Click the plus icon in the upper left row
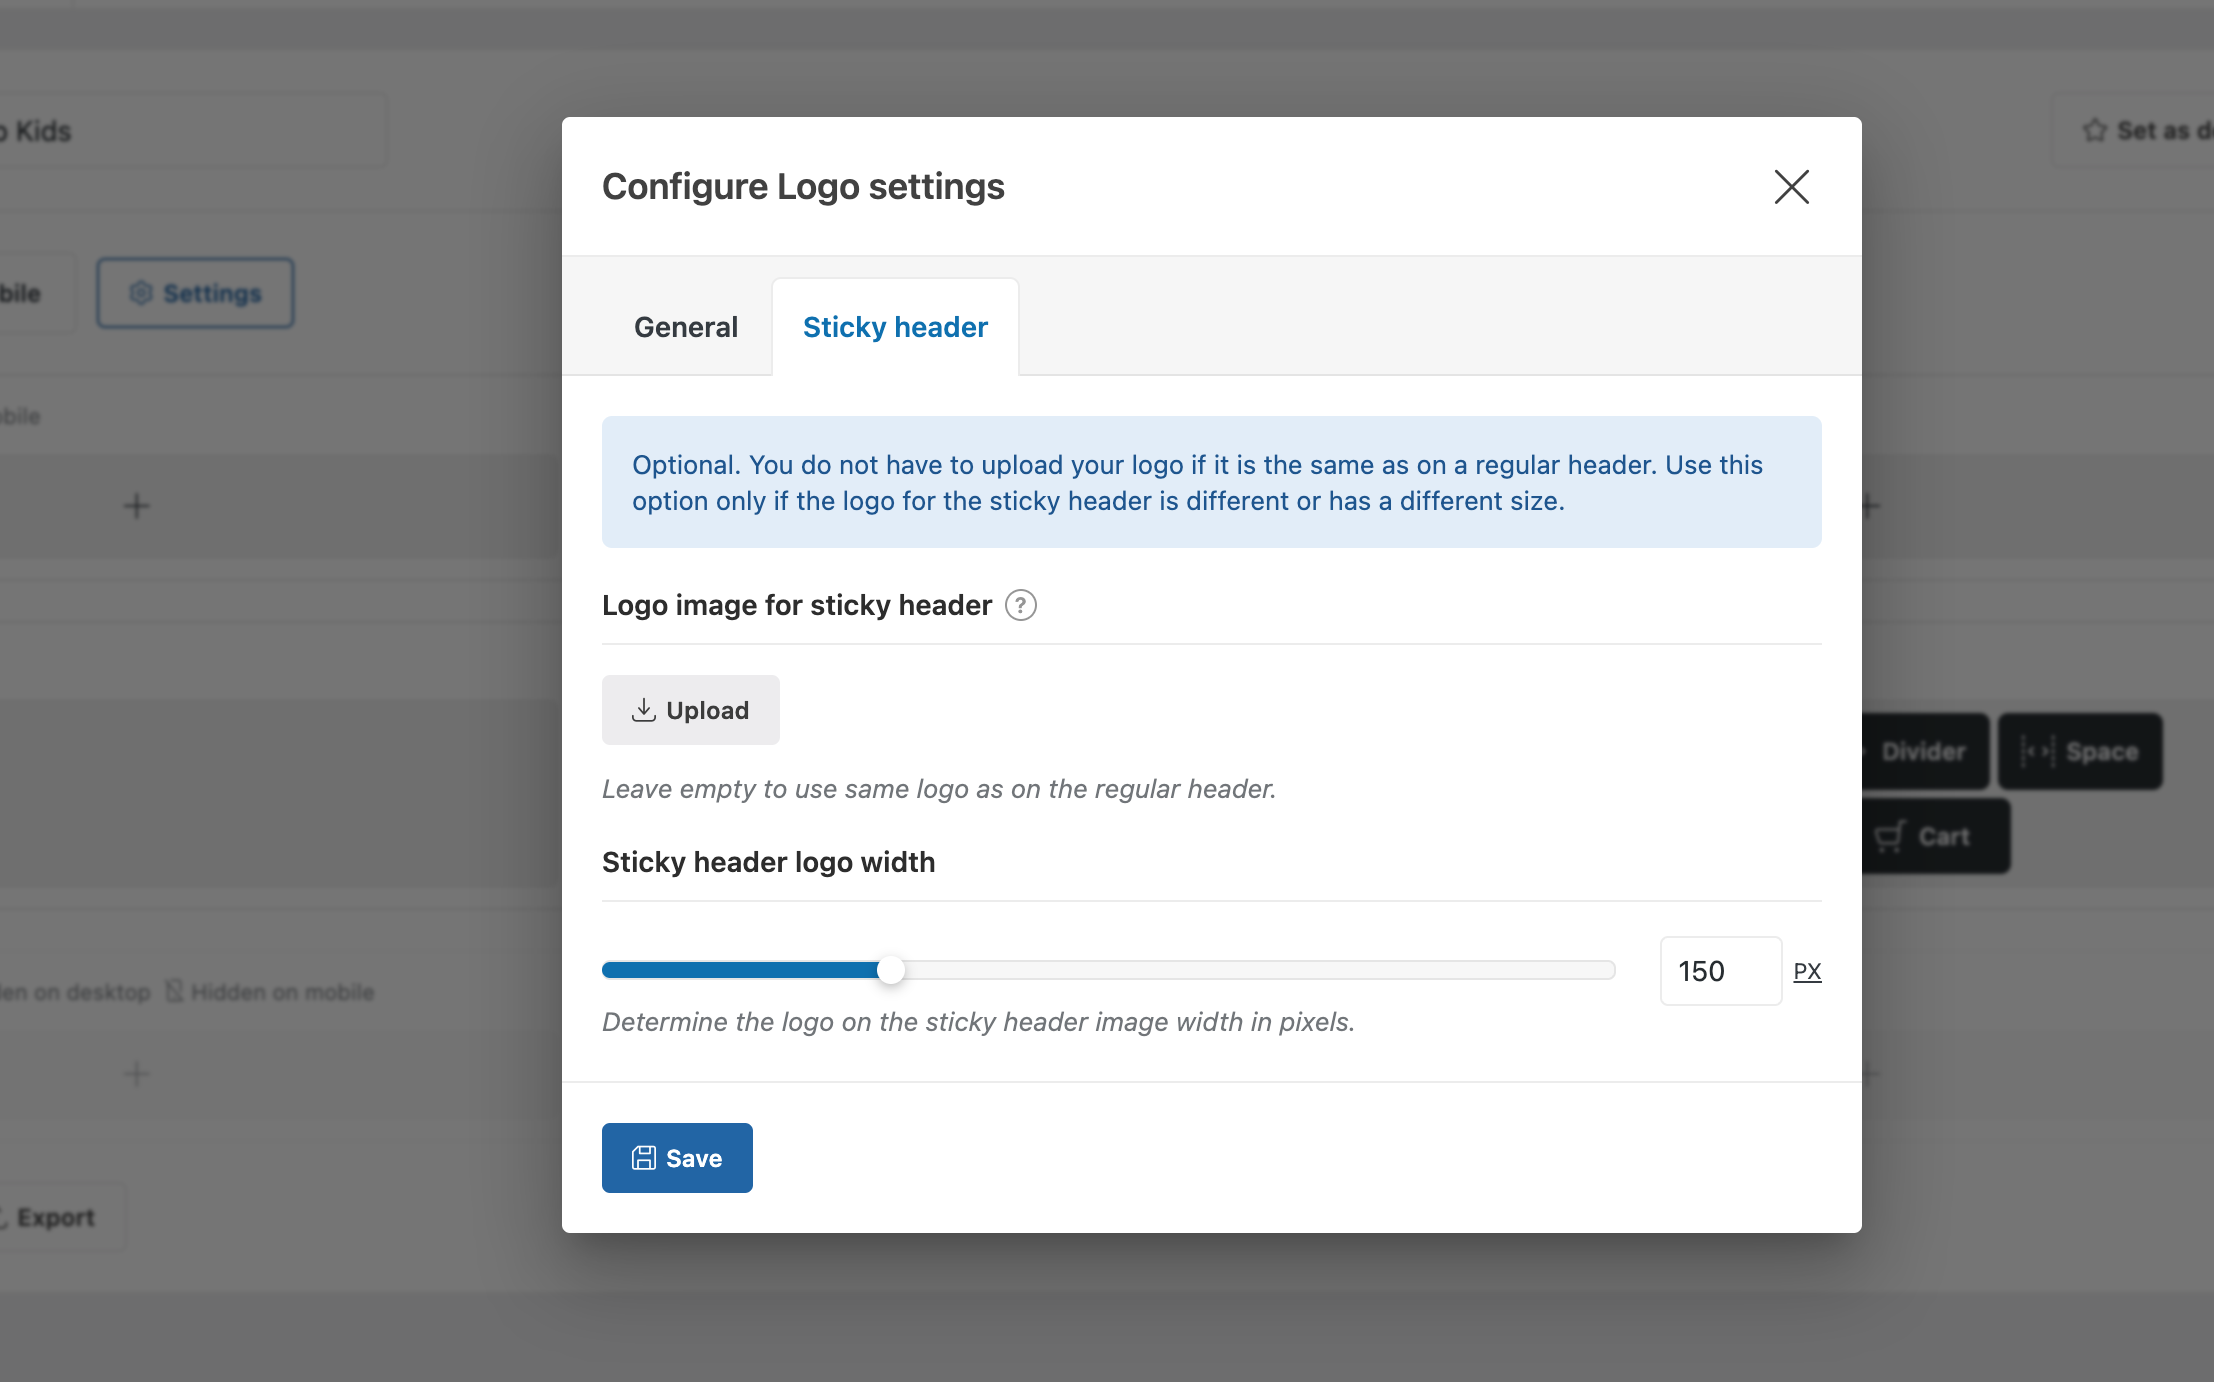The image size is (2214, 1382). tap(137, 506)
